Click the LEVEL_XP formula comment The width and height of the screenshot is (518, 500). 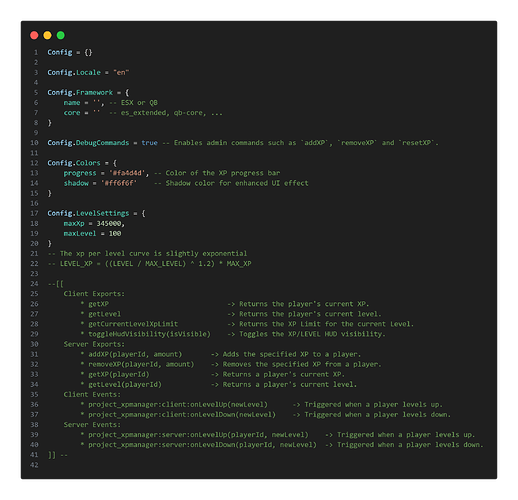tap(149, 264)
